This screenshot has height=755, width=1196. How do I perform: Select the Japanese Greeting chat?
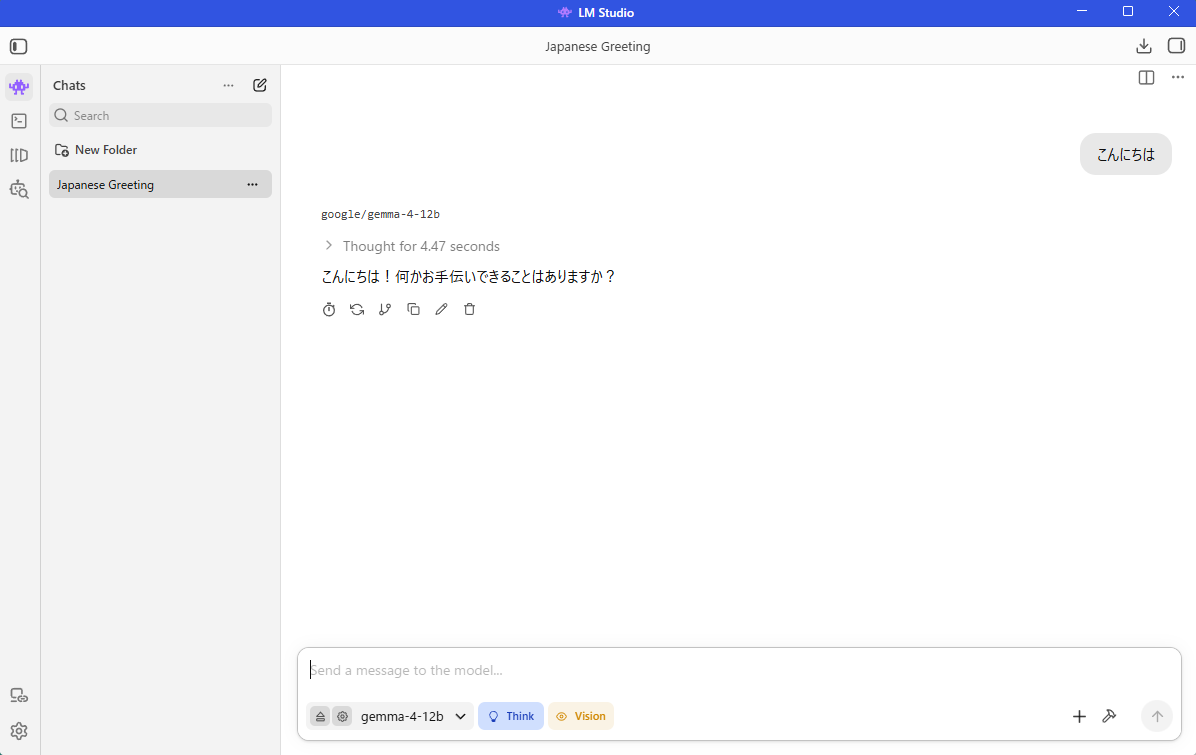coord(160,185)
